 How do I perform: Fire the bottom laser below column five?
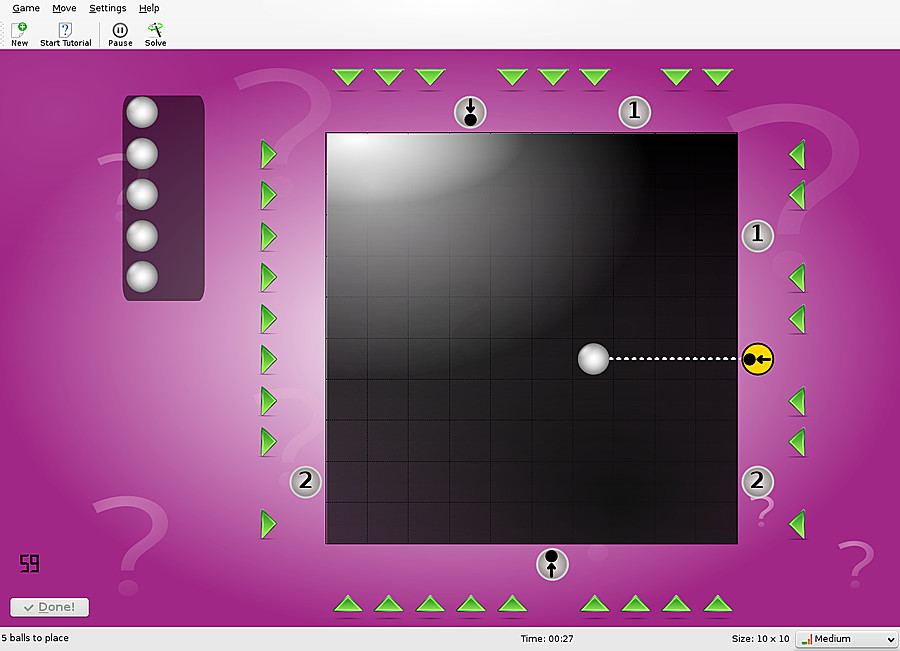click(512, 604)
